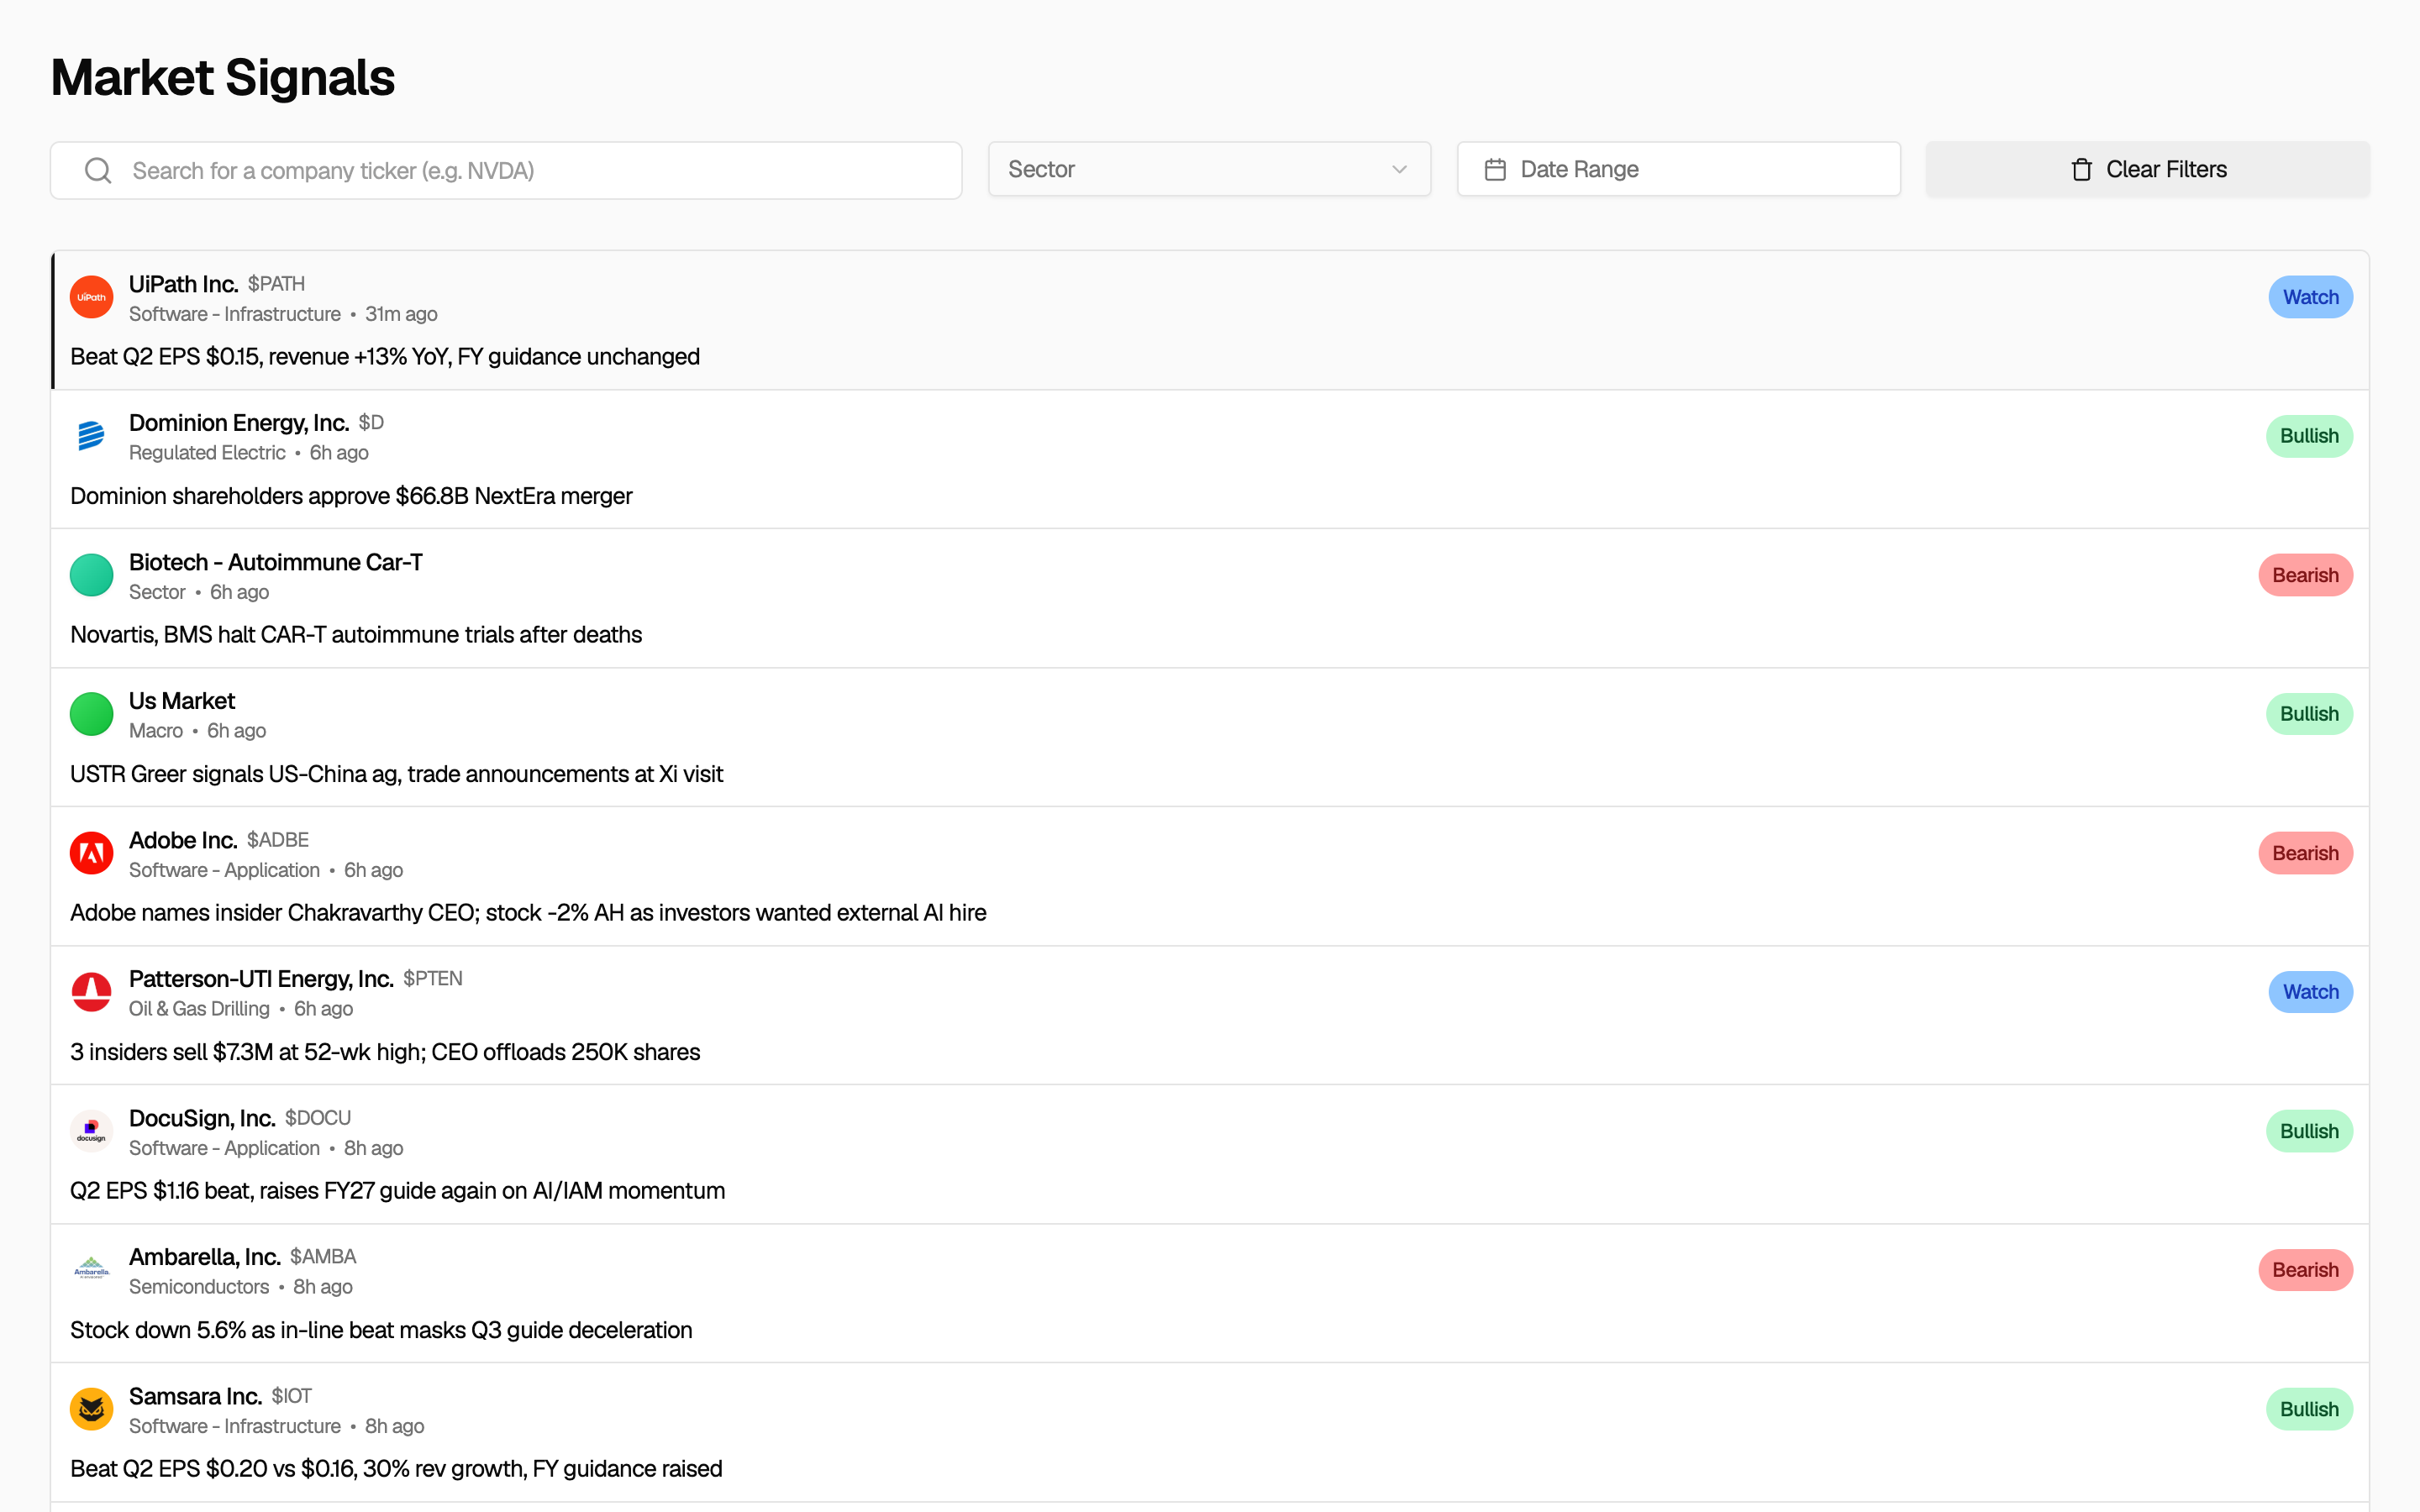Click the $PATH ticker symbol
The image size is (2420, 1512).
point(276,285)
